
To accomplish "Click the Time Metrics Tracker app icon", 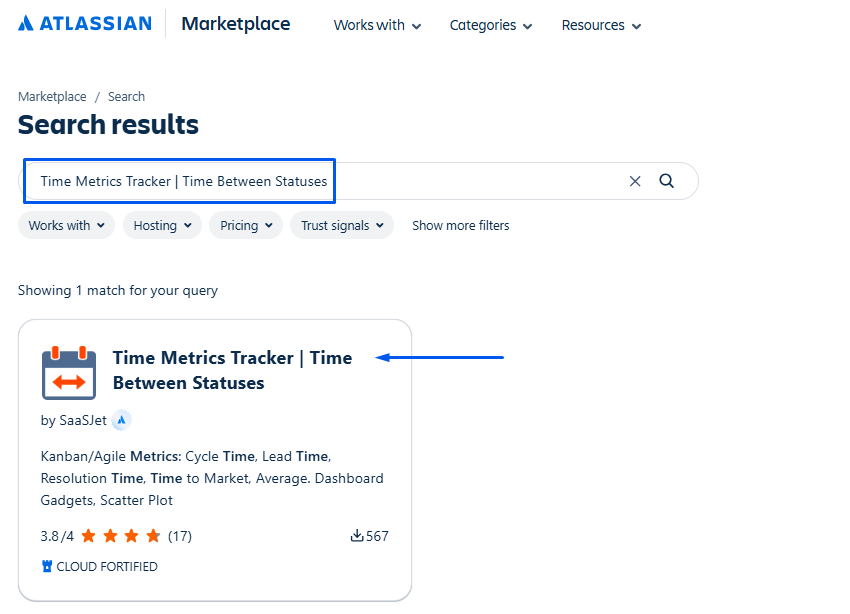I will coord(69,372).
